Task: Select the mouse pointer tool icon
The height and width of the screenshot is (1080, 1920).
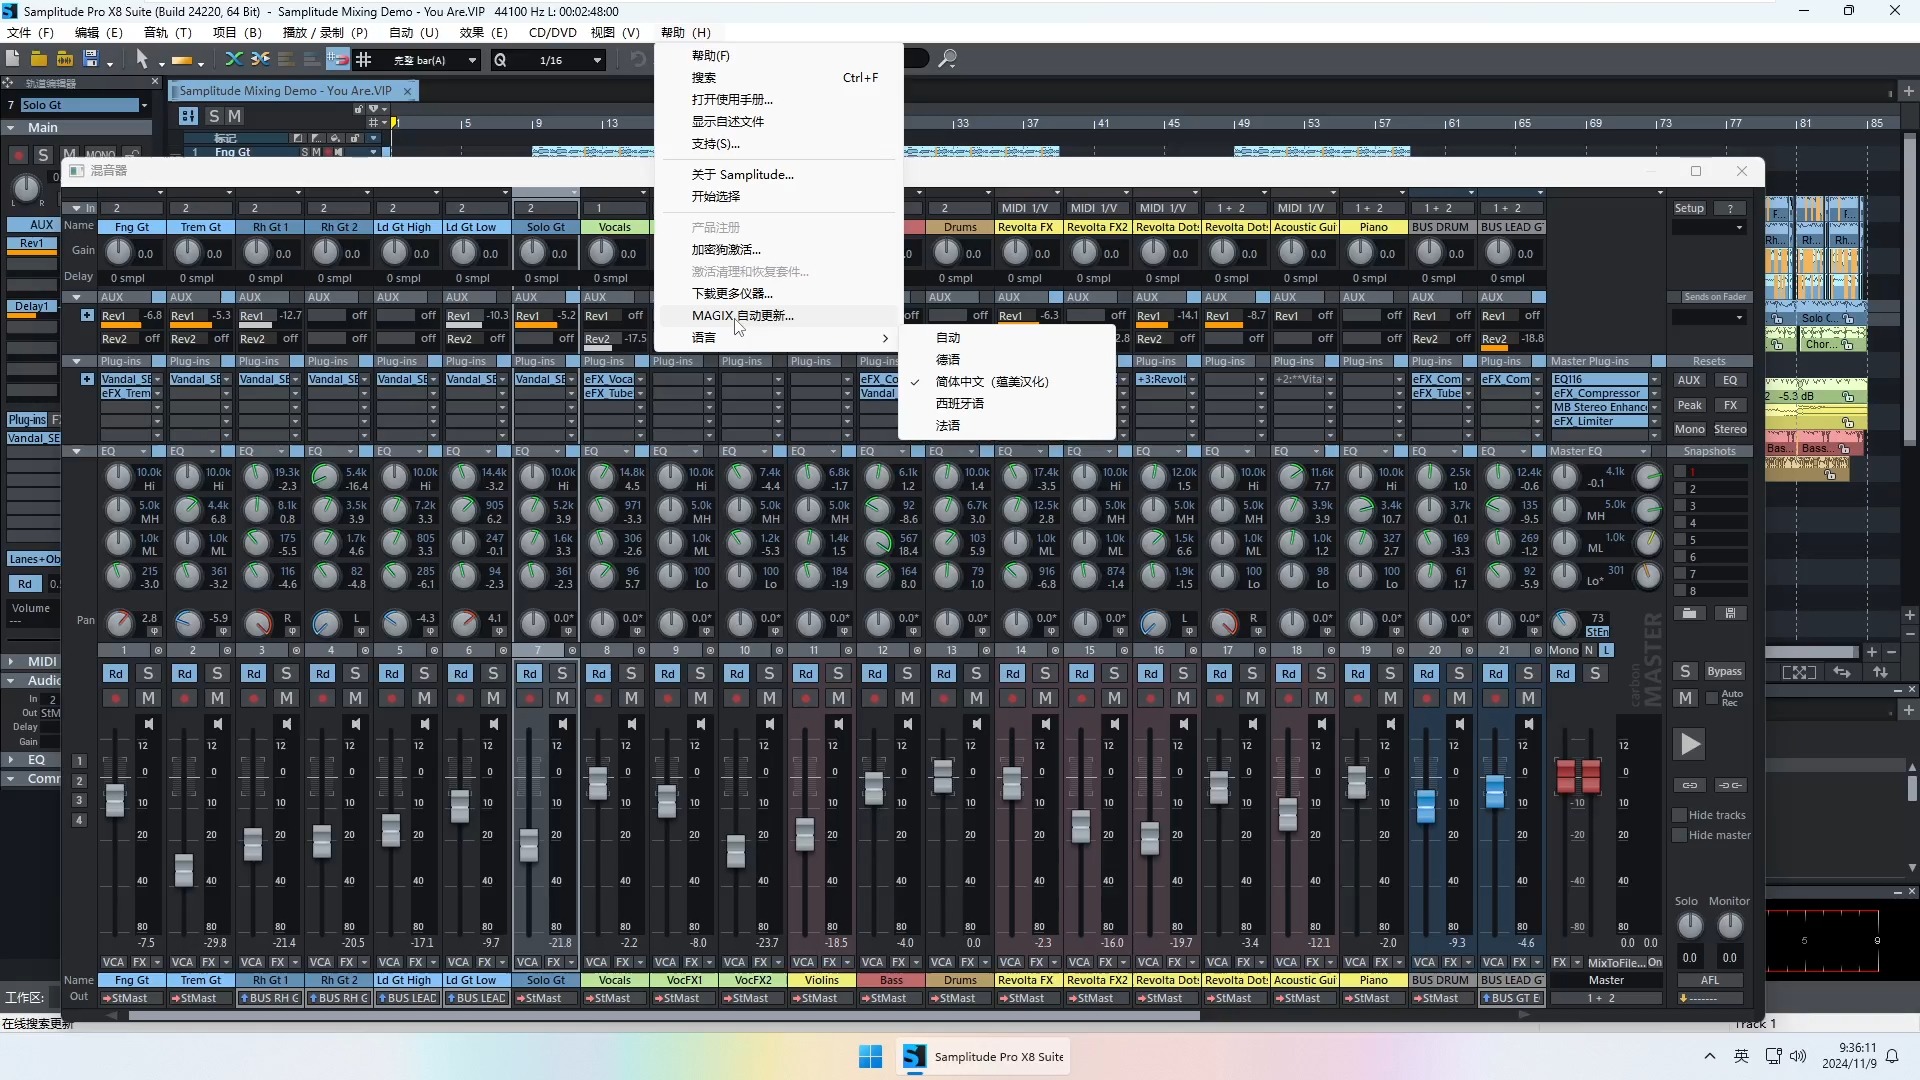Action: (x=142, y=60)
